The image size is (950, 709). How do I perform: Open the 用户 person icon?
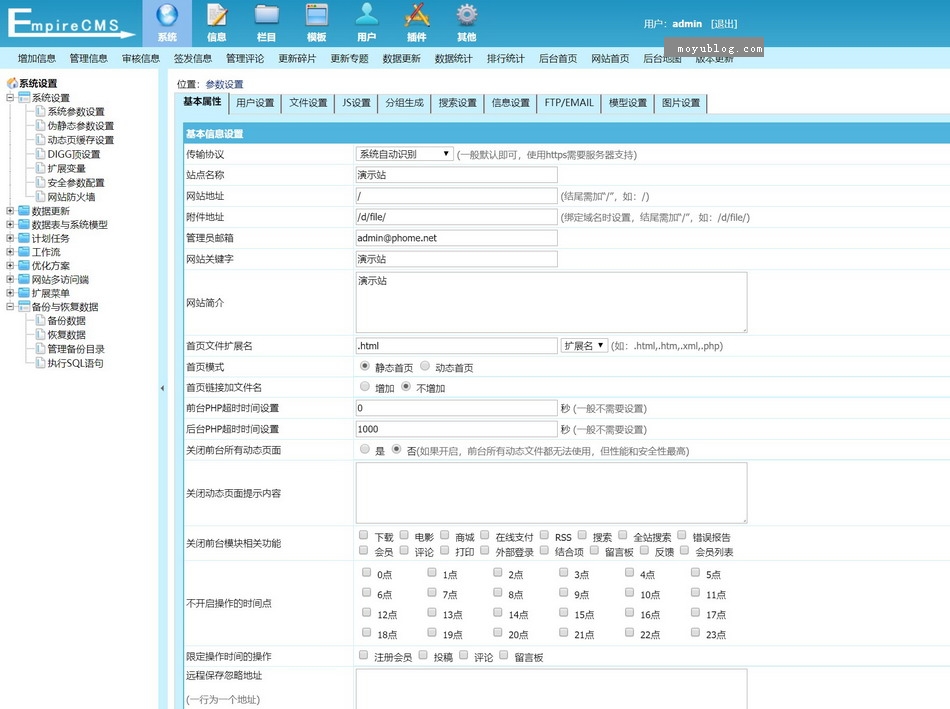(x=367, y=16)
